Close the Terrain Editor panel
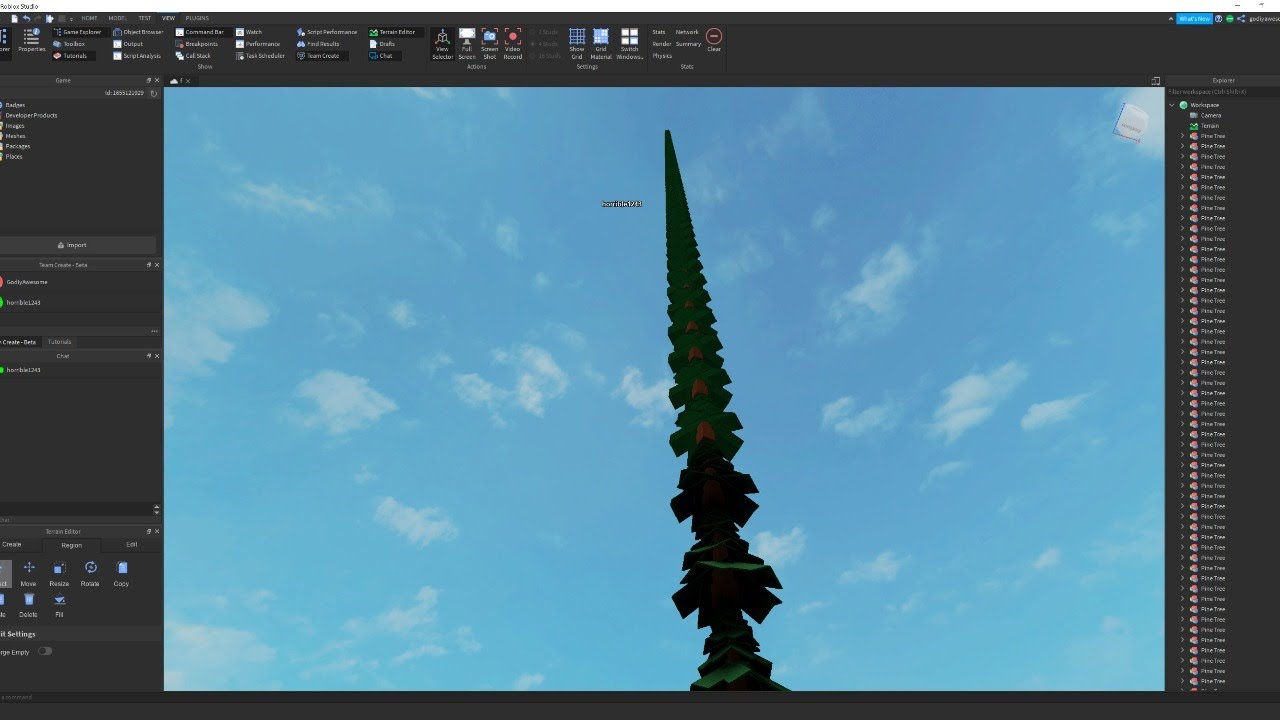Viewport: 1280px width, 720px height. (157, 532)
